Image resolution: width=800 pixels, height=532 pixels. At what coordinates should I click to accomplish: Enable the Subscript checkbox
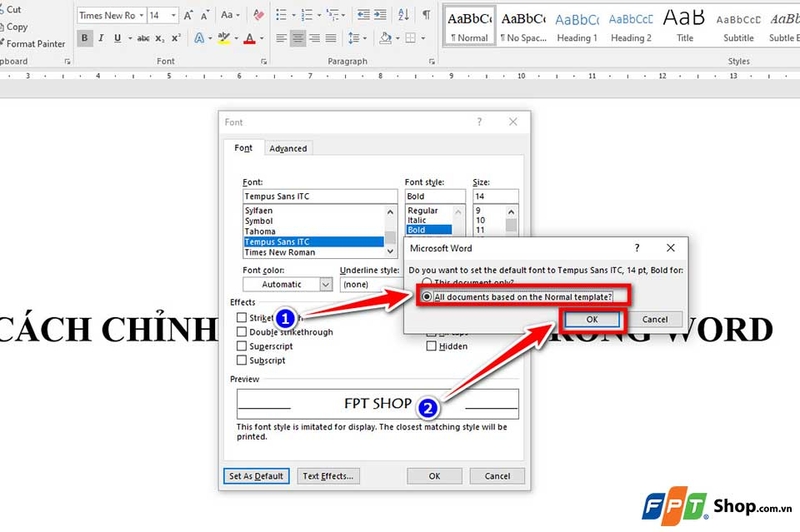pos(242,360)
